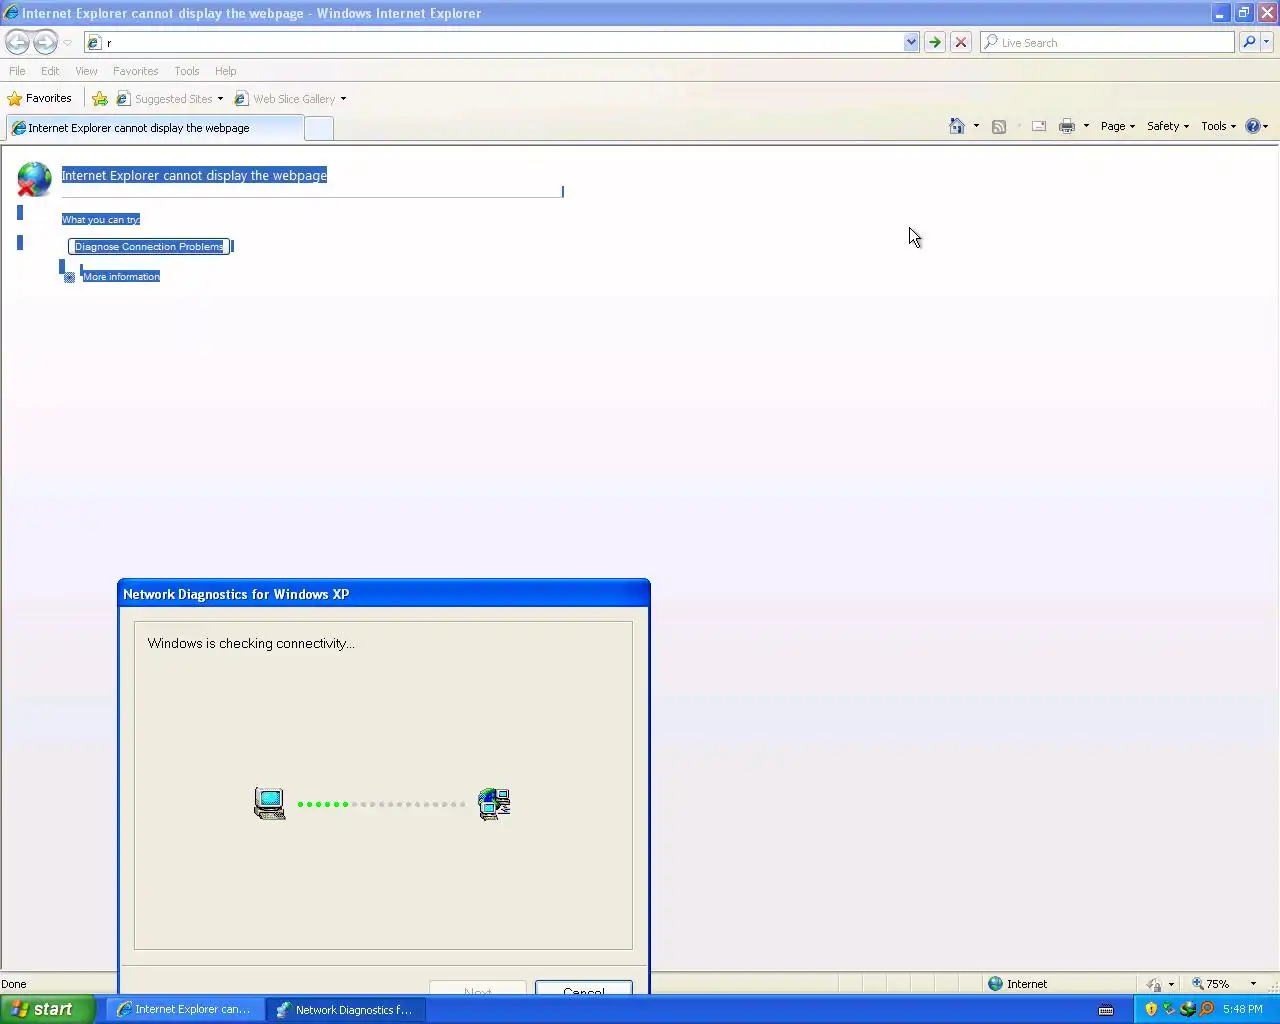The width and height of the screenshot is (1280, 1024).
Task: Click the yellow security shield tray icon
Action: (x=1150, y=1009)
